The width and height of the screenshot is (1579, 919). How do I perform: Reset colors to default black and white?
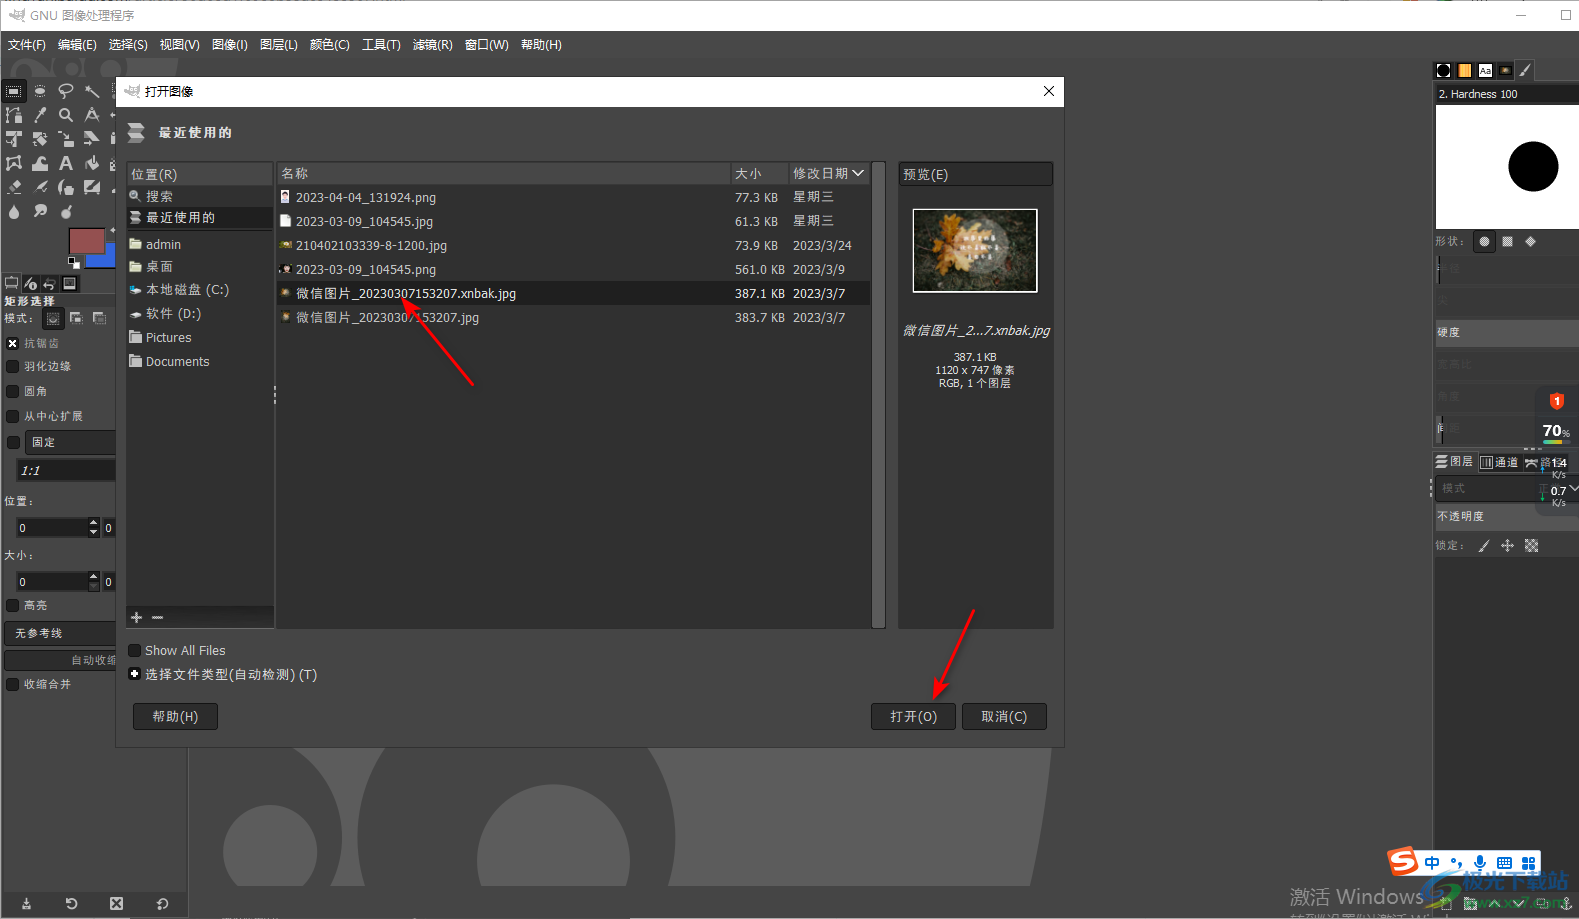click(x=73, y=263)
